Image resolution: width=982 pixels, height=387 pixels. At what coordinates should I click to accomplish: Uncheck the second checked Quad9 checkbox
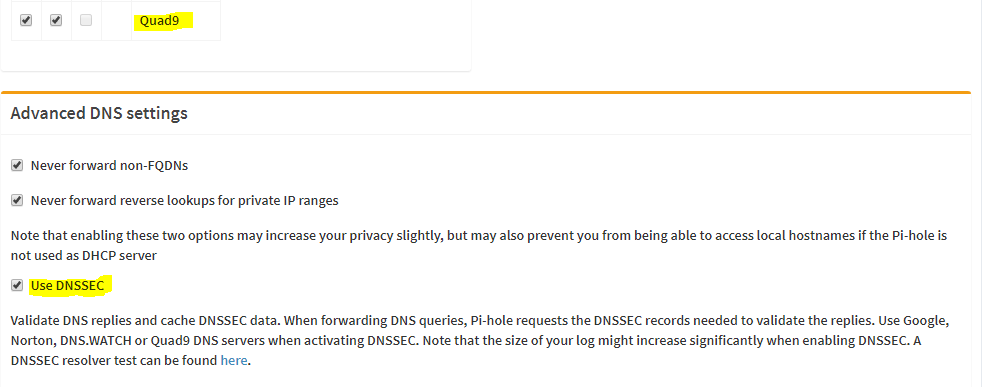pyautogui.click(x=56, y=20)
